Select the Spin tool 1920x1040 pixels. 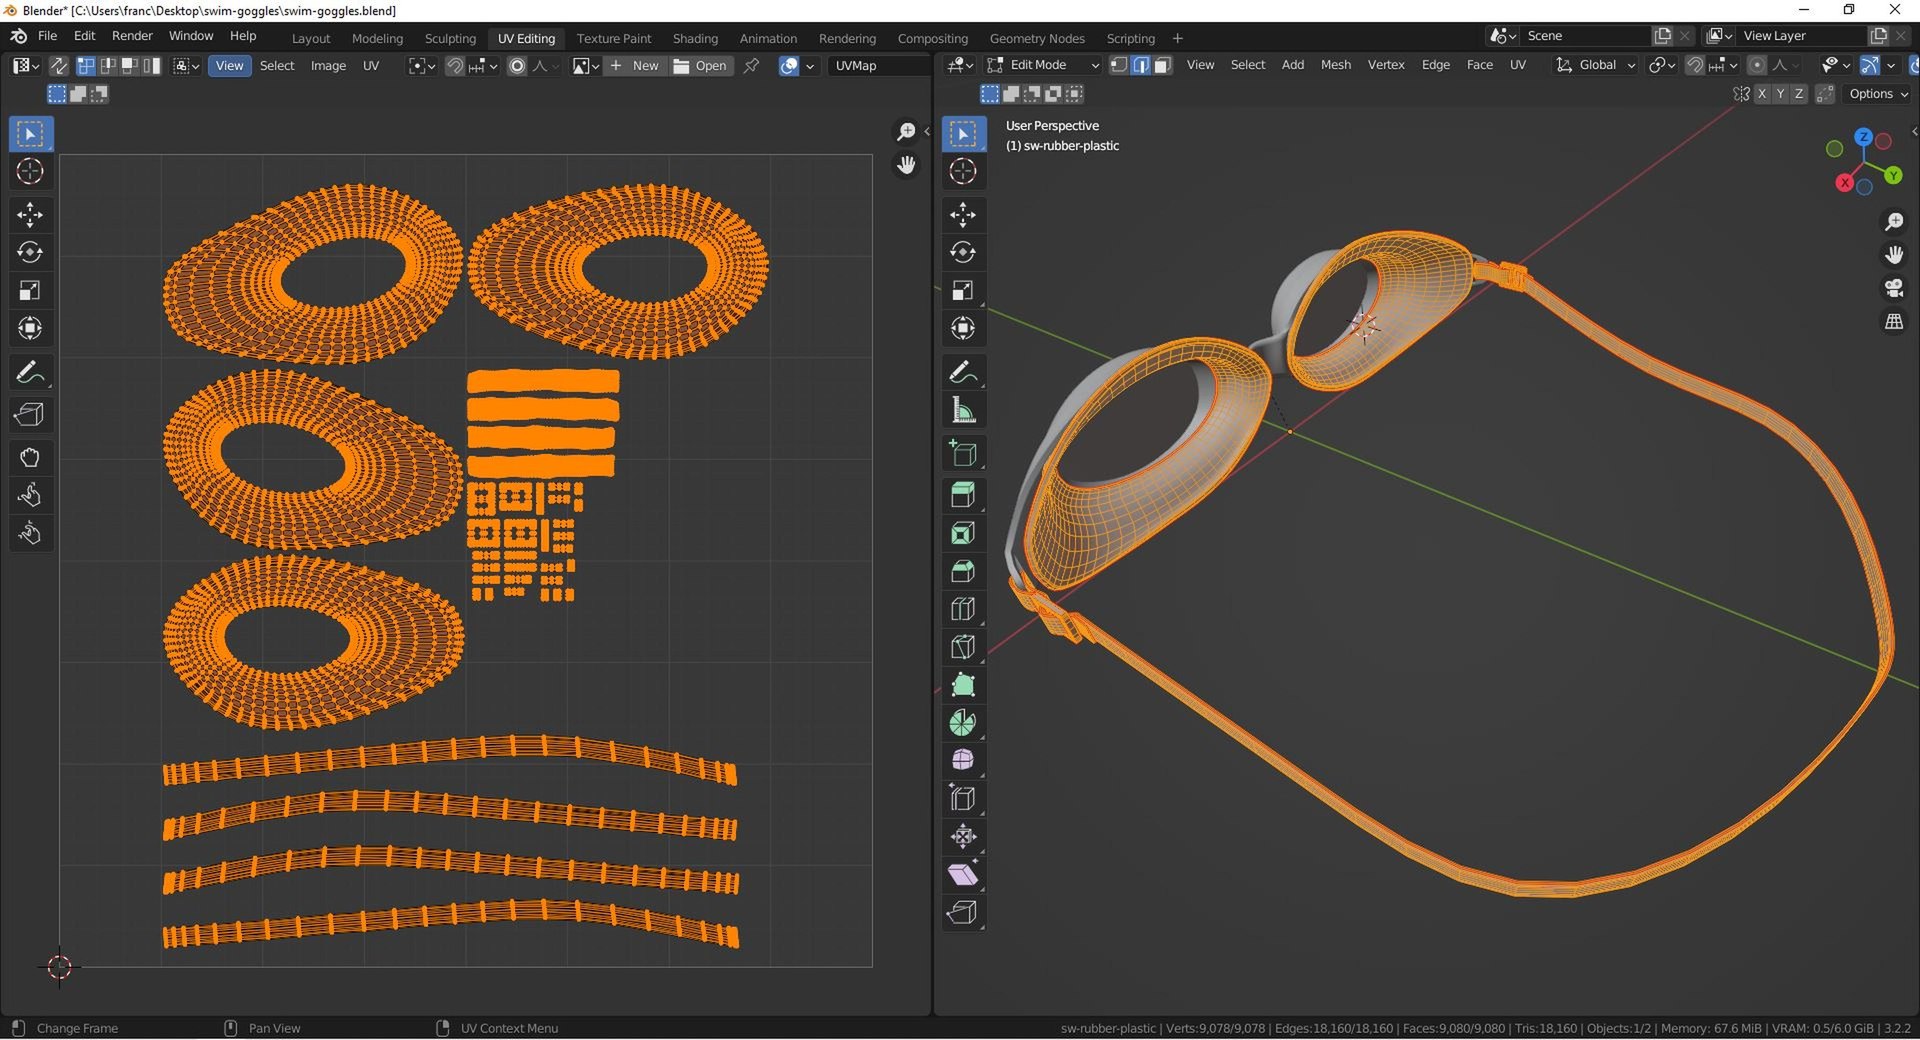tap(963, 723)
